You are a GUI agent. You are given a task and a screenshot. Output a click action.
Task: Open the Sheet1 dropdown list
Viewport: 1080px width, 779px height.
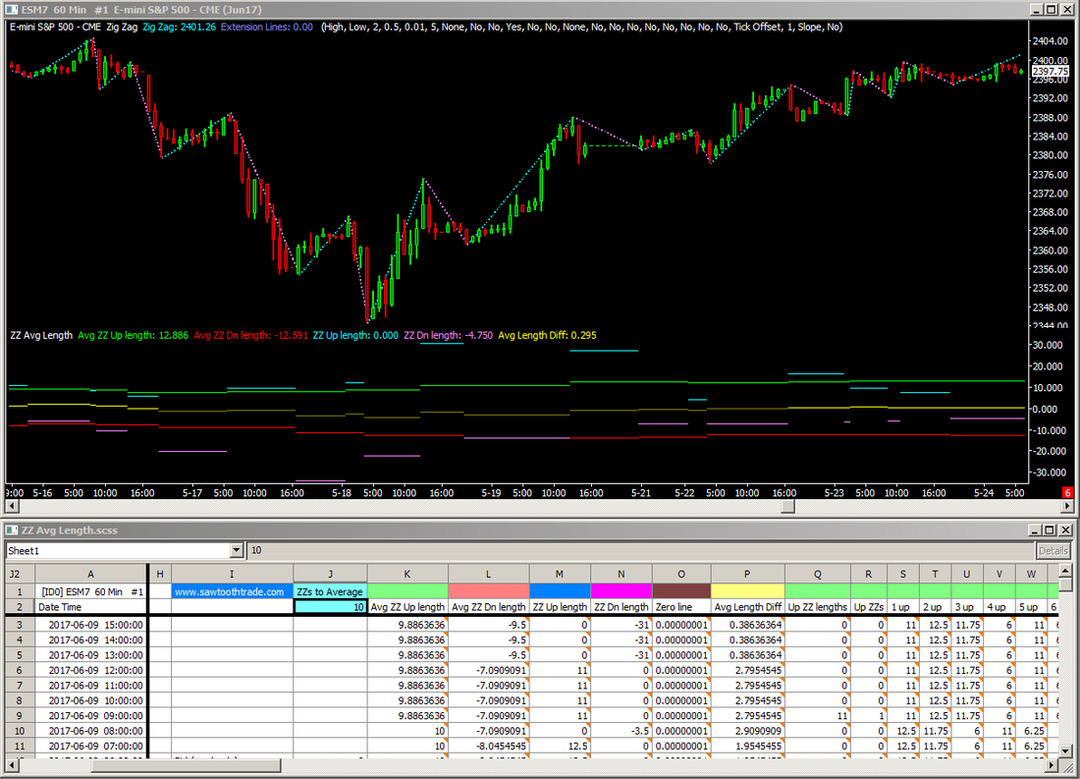[x=237, y=550]
